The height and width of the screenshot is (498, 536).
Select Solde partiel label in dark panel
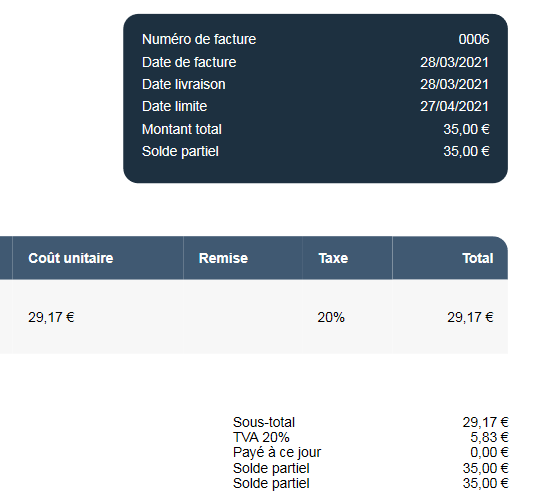point(180,151)
